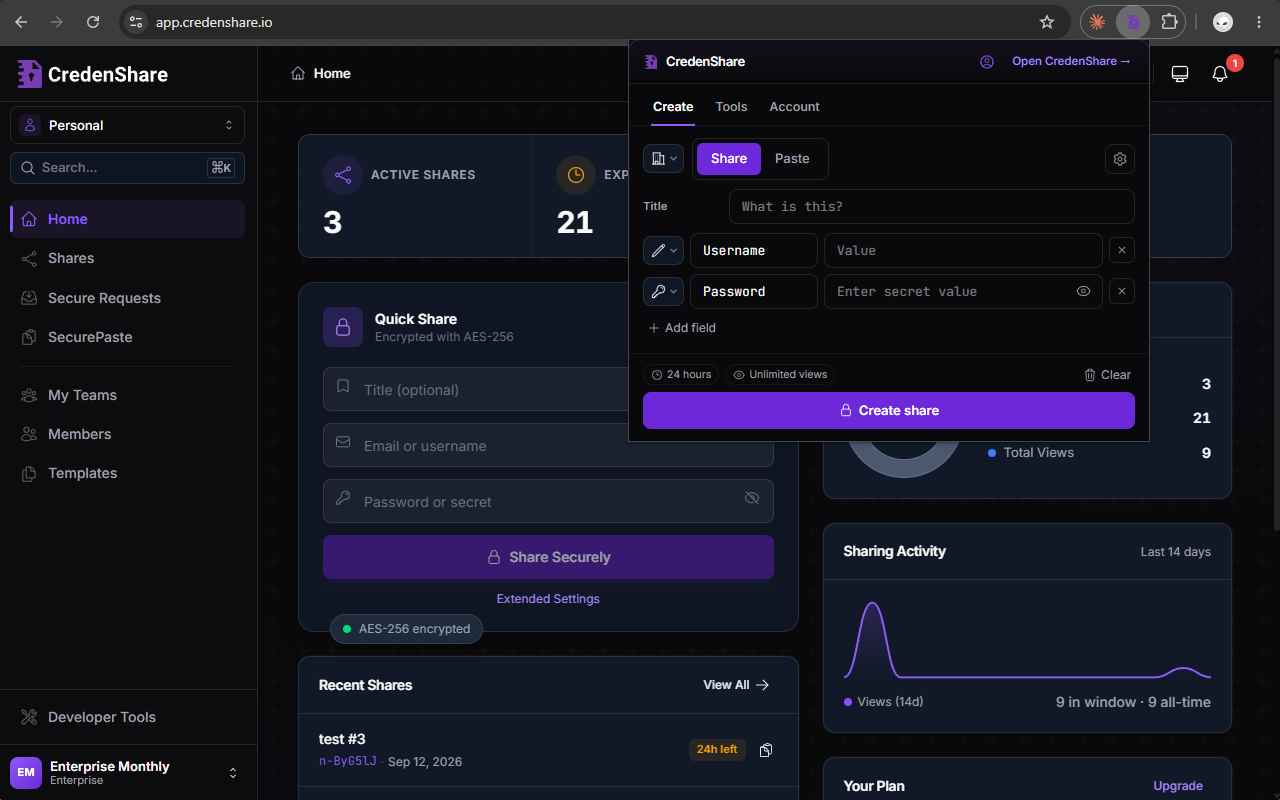Open the Unlimited views option
This screenshot has width=1280, height=800.
pyautogui.click(x=780, y=374)
